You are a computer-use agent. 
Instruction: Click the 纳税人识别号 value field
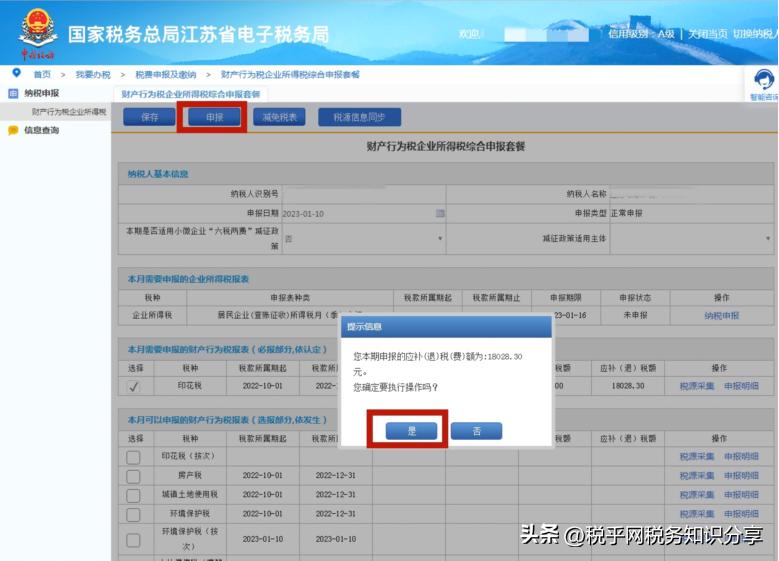pyautogui.click(x=364, y=194)
